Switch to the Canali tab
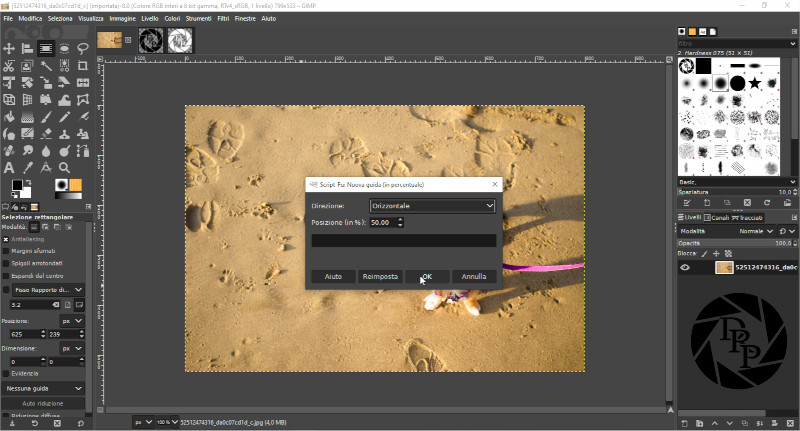The width and height of the screenshot is (800, 431). (718, 217)
